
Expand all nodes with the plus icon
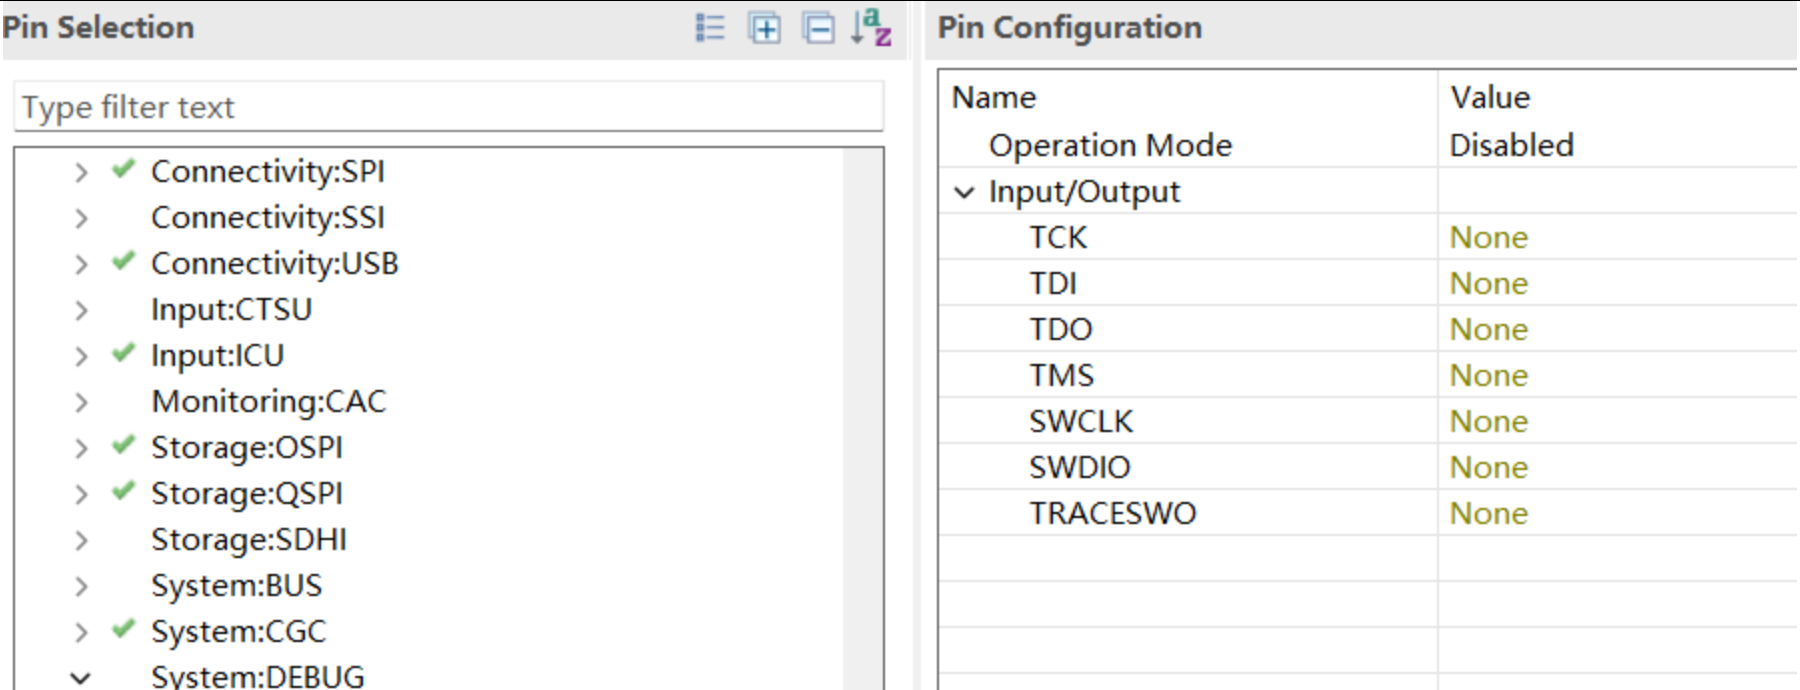coord(765,27)
